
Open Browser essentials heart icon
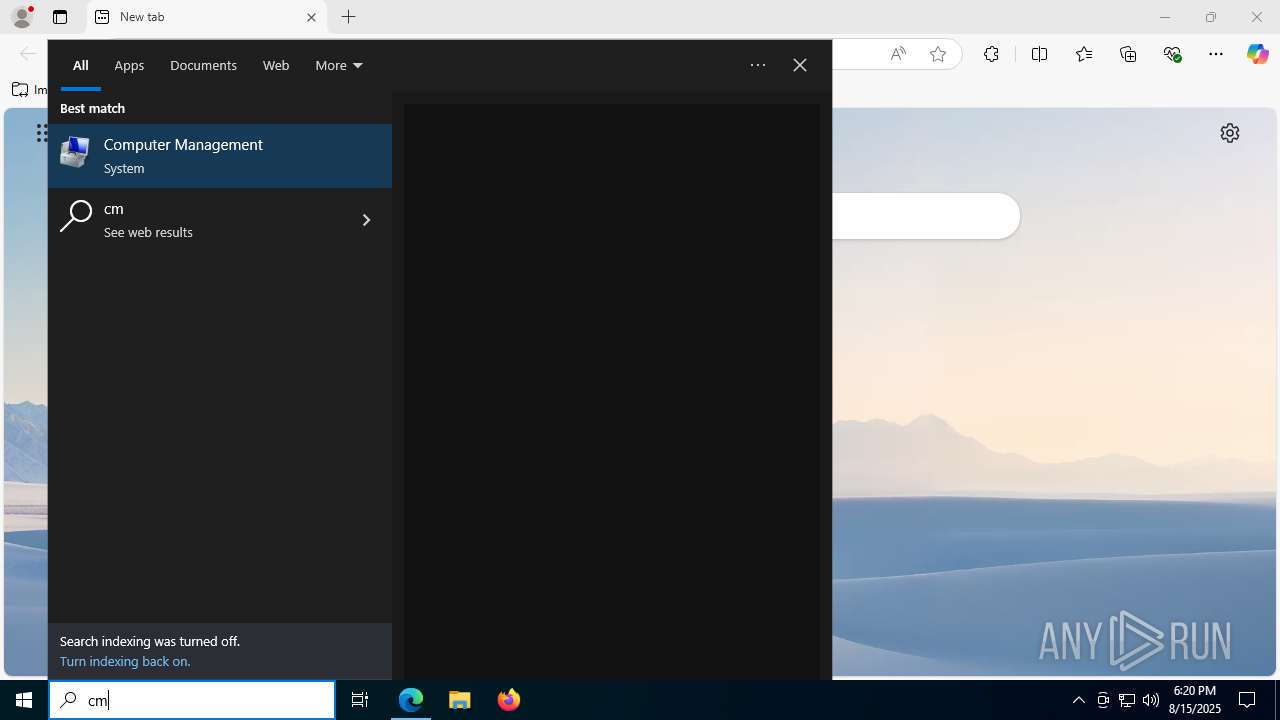click(1172, 54)
